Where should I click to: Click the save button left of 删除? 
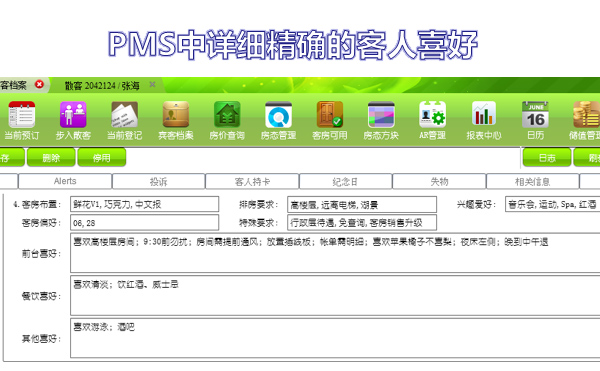coord(11,158)
